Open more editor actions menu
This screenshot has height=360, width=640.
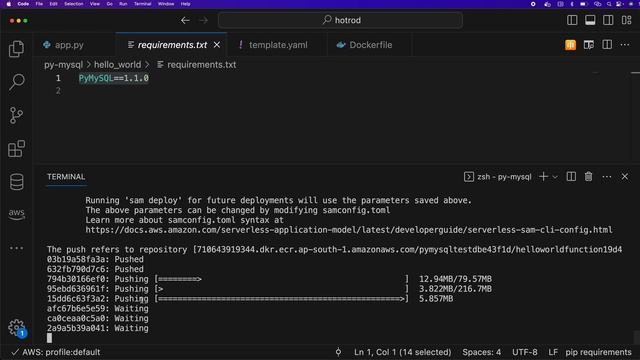click(625, 45)
